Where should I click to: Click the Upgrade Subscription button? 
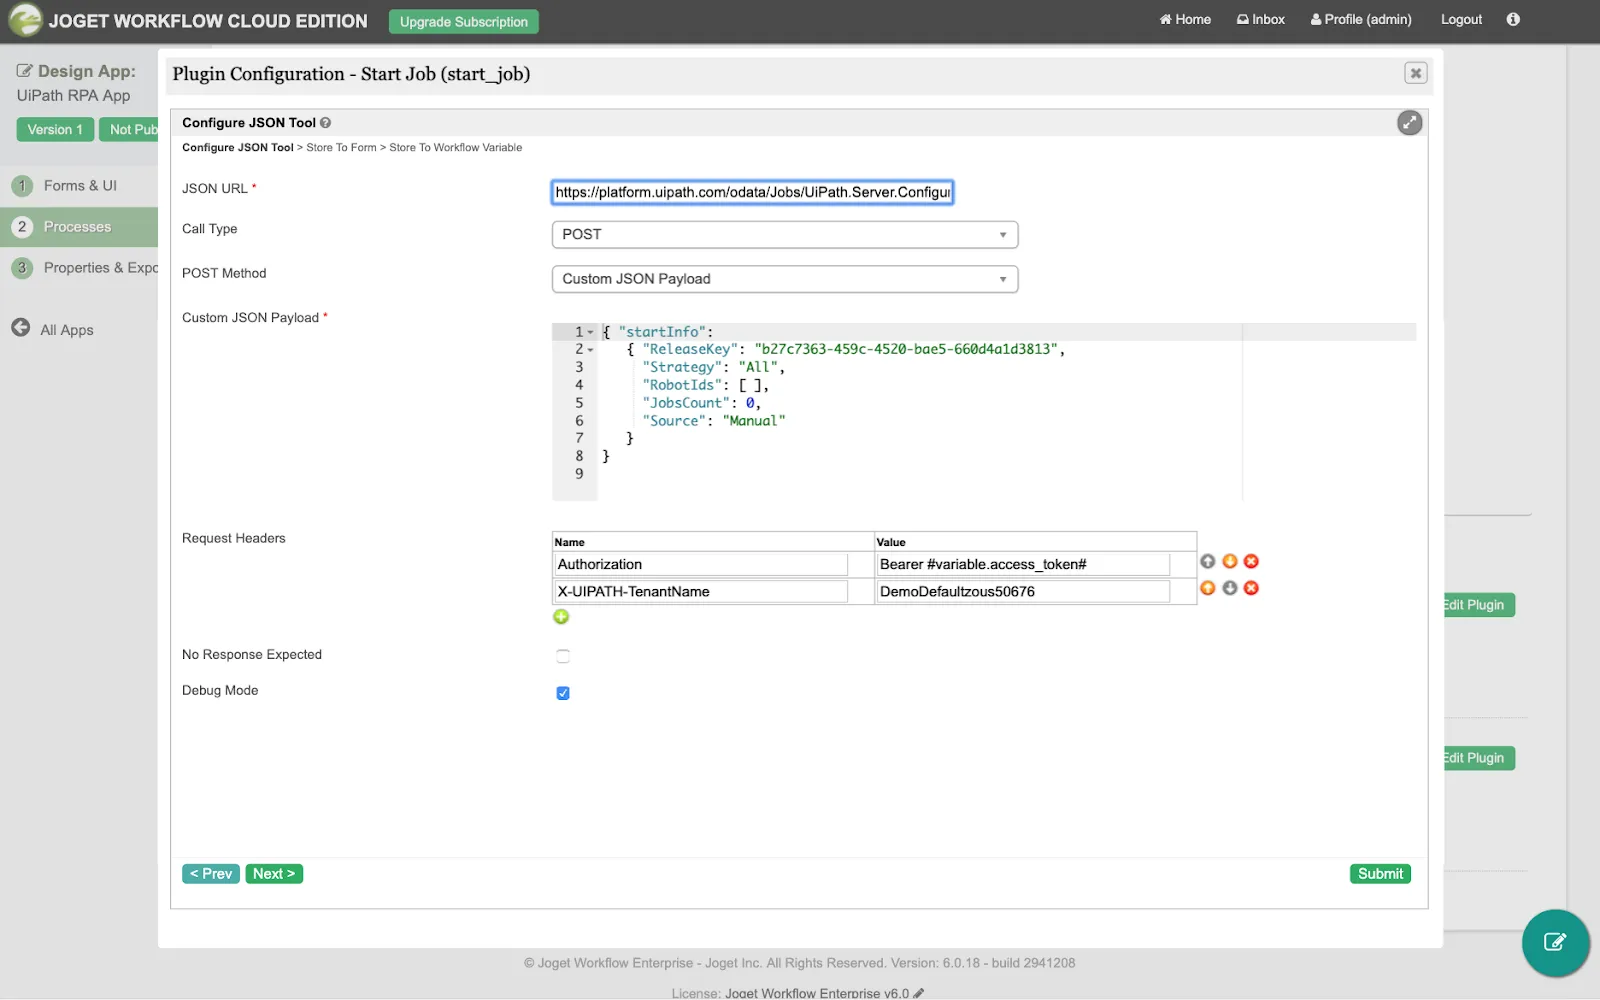tap(463, 22)
